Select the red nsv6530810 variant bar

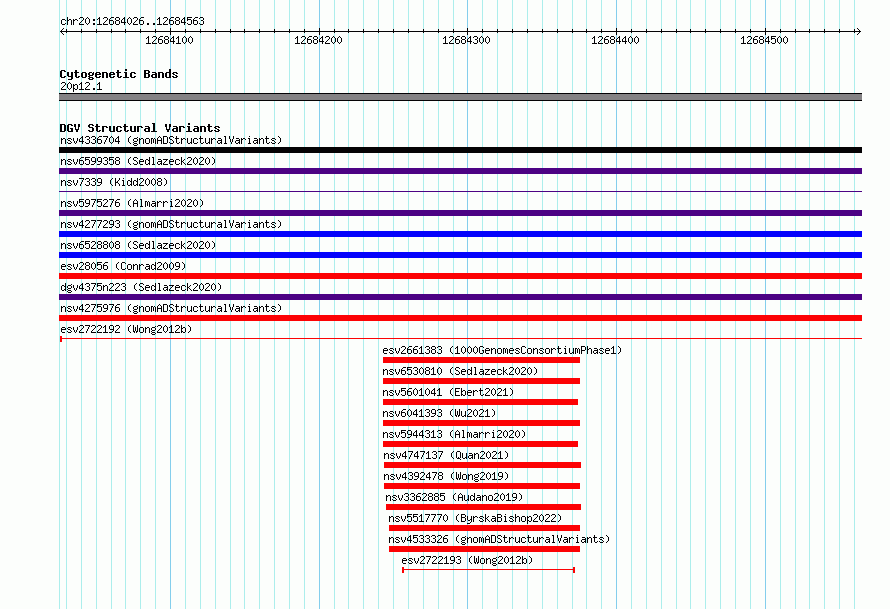click(x=481, y=381)
